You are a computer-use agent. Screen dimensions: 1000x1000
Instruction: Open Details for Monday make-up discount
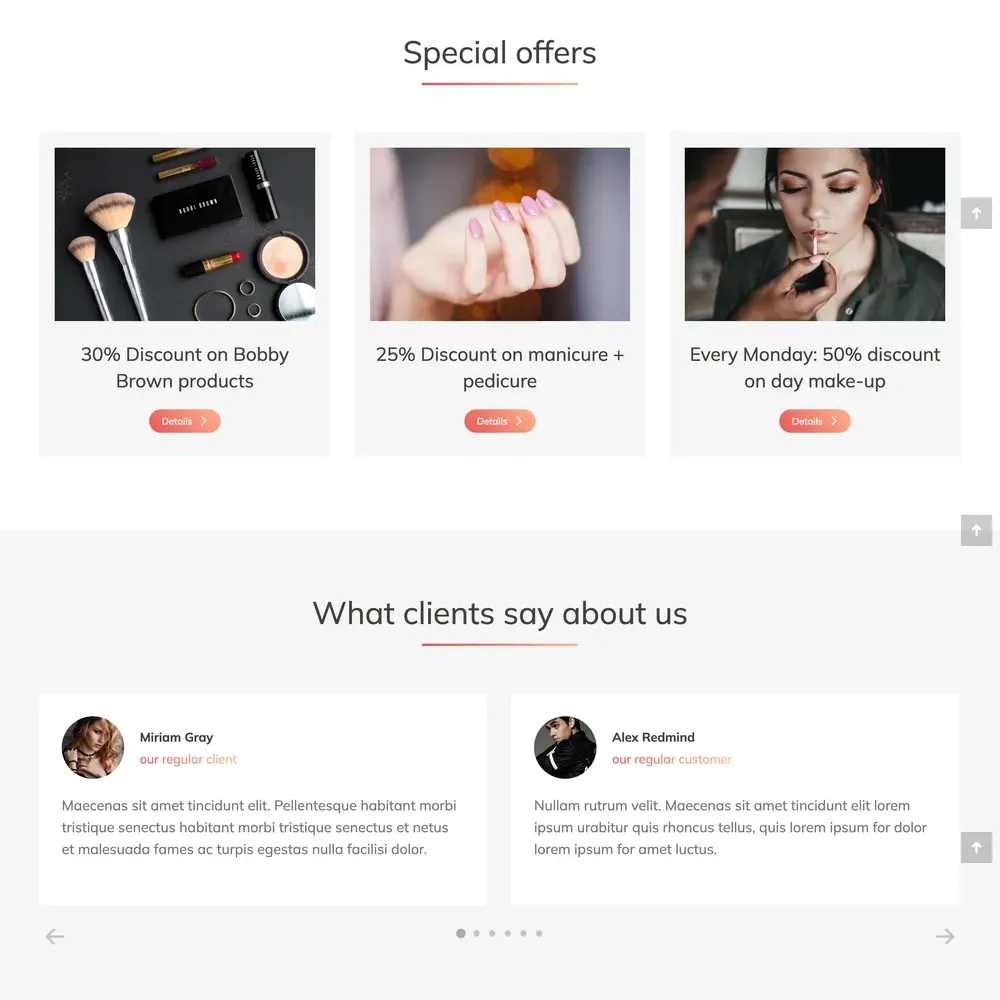[x=815, y=421]
